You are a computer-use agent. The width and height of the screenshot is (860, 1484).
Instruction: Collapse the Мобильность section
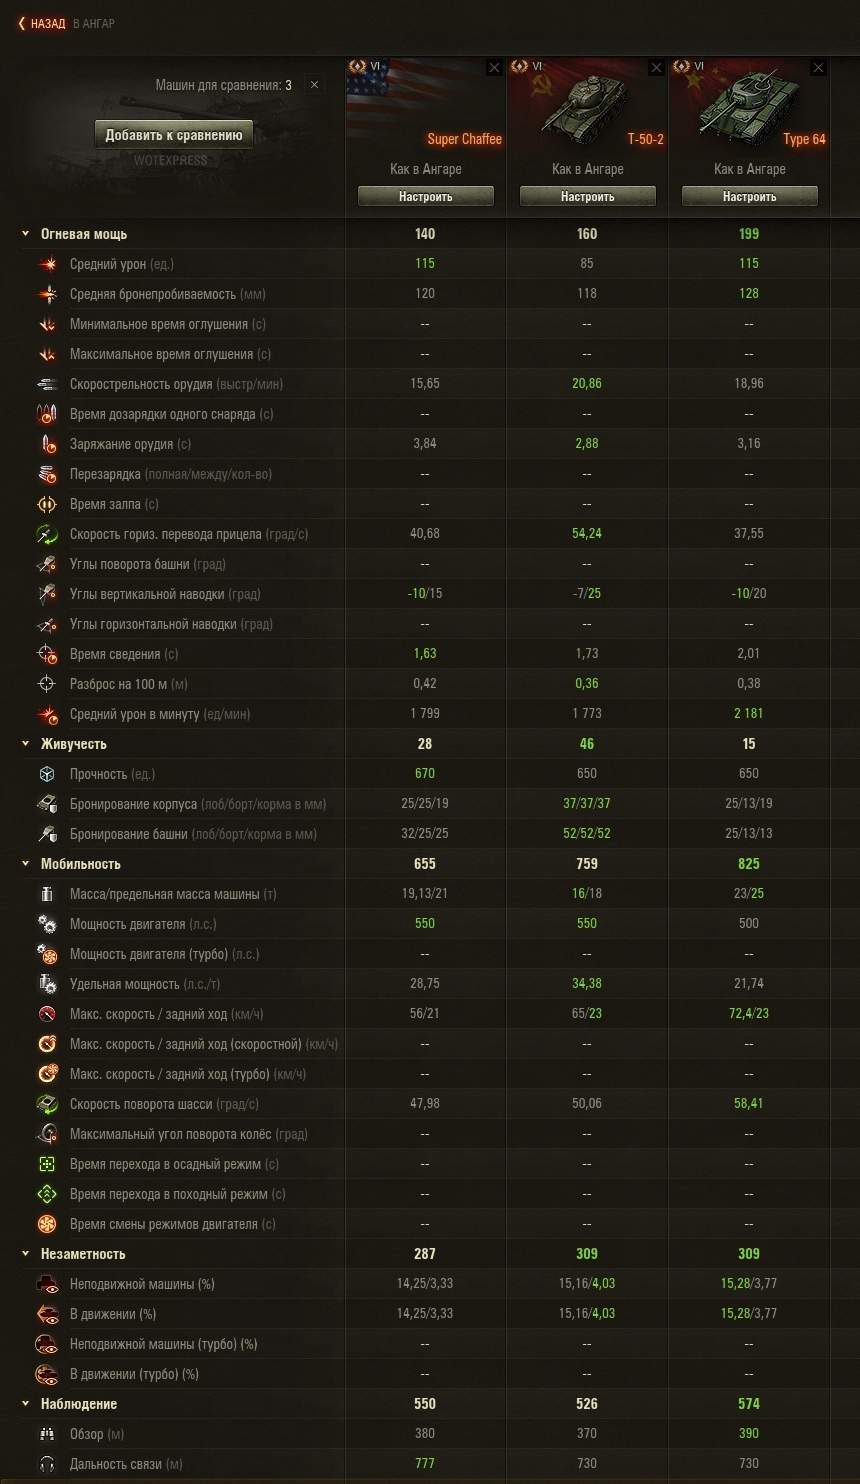click(26, 864)
